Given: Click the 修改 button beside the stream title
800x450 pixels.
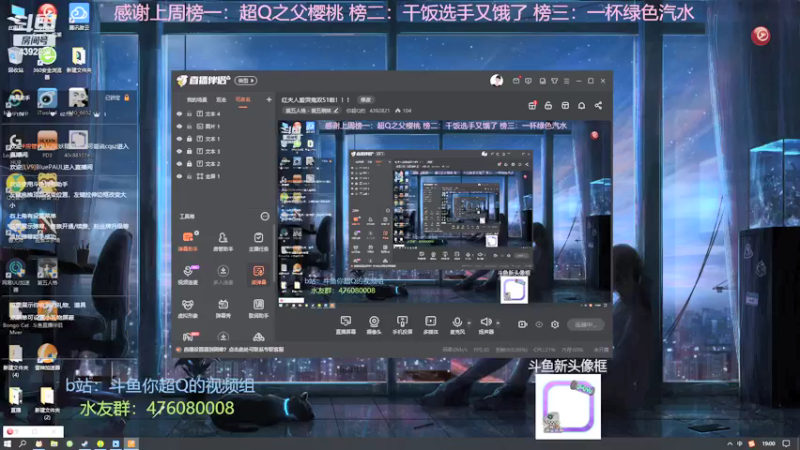Looking at the screenshot, I should (365, 100).
